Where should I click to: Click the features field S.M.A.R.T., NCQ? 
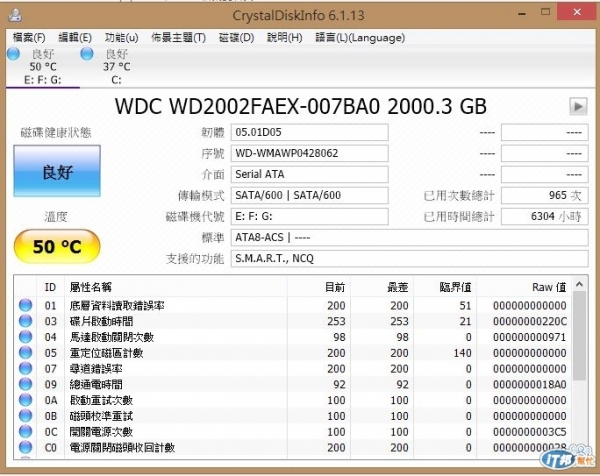point(409,259)
